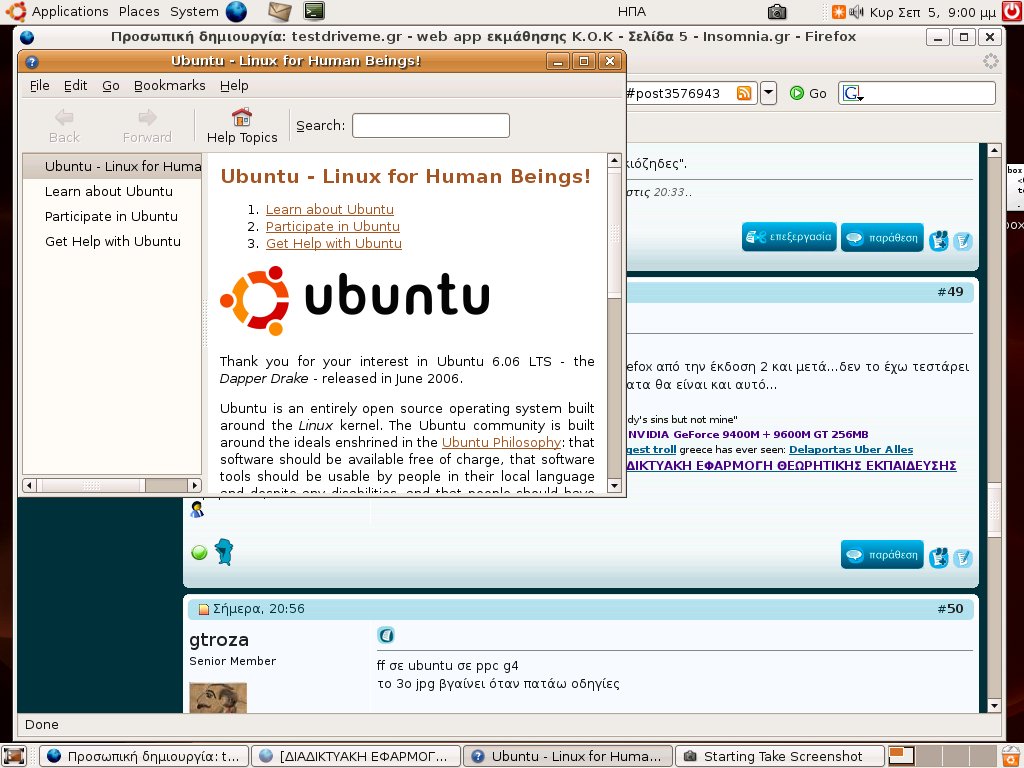Click the quick reply icon beside the επεξεργασία button
This screenshot has width=1024, height=768.
coord(963,241)
